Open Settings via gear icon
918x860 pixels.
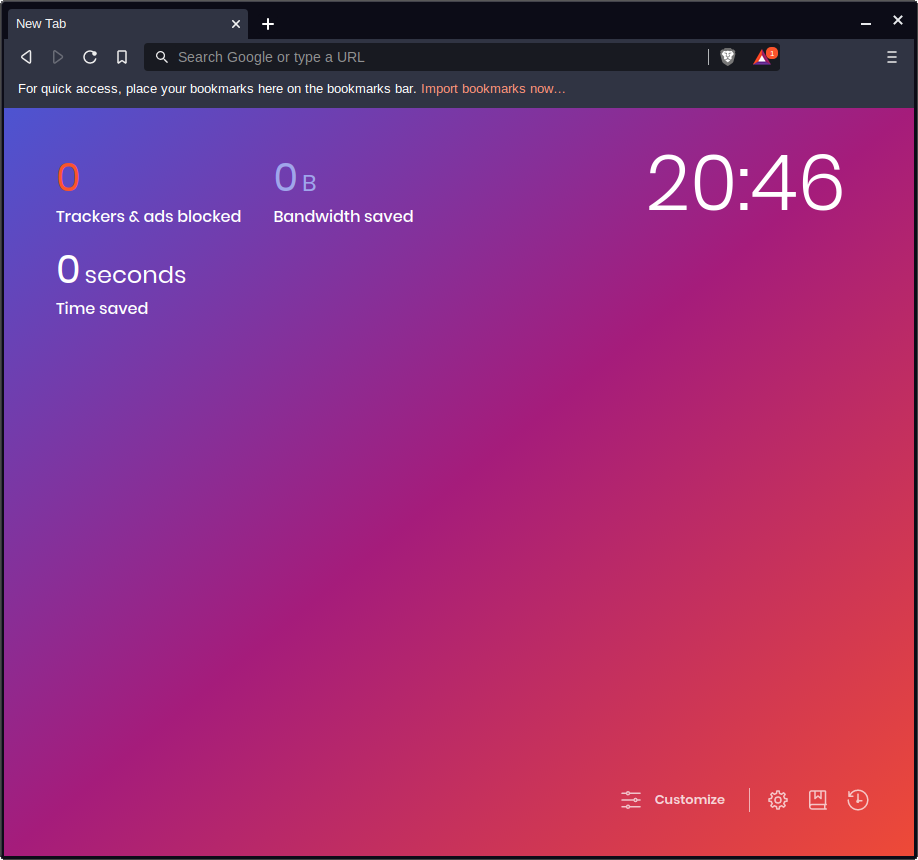778,800
